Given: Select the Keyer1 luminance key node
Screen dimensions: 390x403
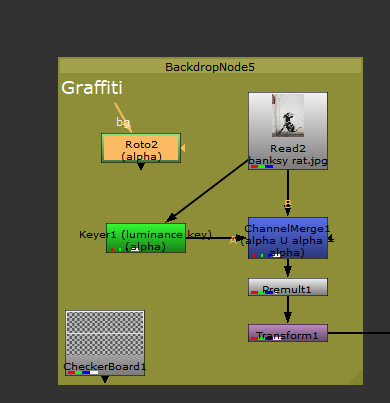Looking at the screenshot, I should [146, 238].
